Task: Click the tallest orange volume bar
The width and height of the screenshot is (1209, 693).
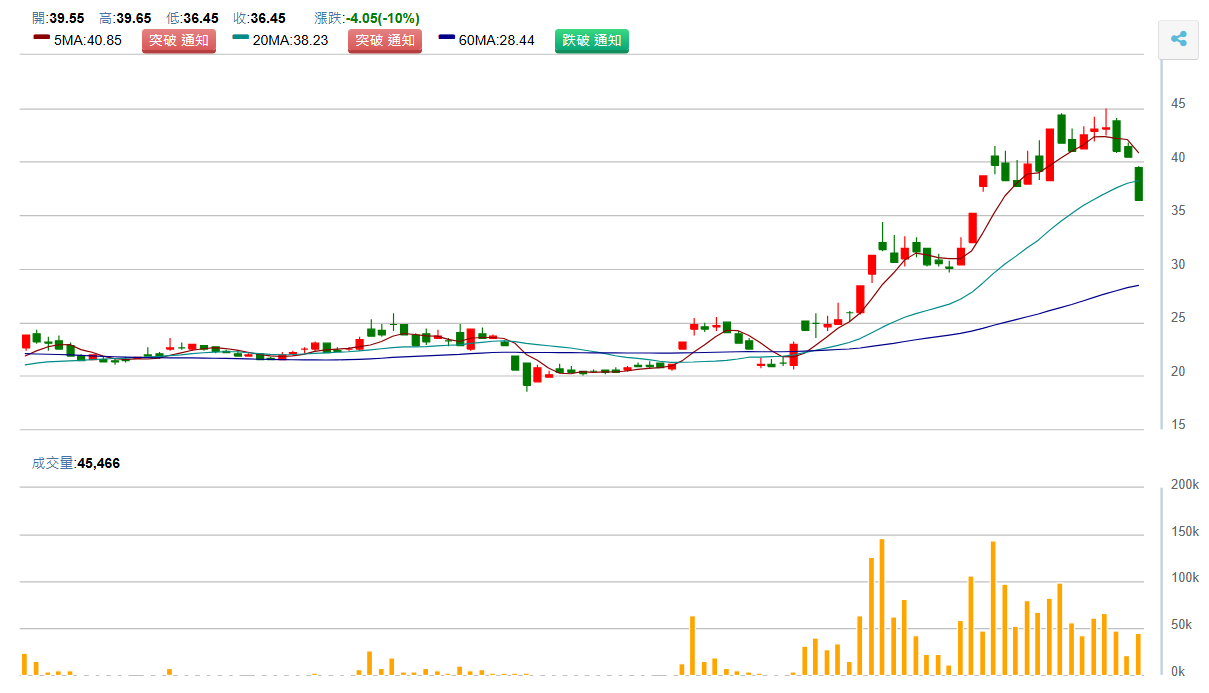Action: (x=882, y=606)
